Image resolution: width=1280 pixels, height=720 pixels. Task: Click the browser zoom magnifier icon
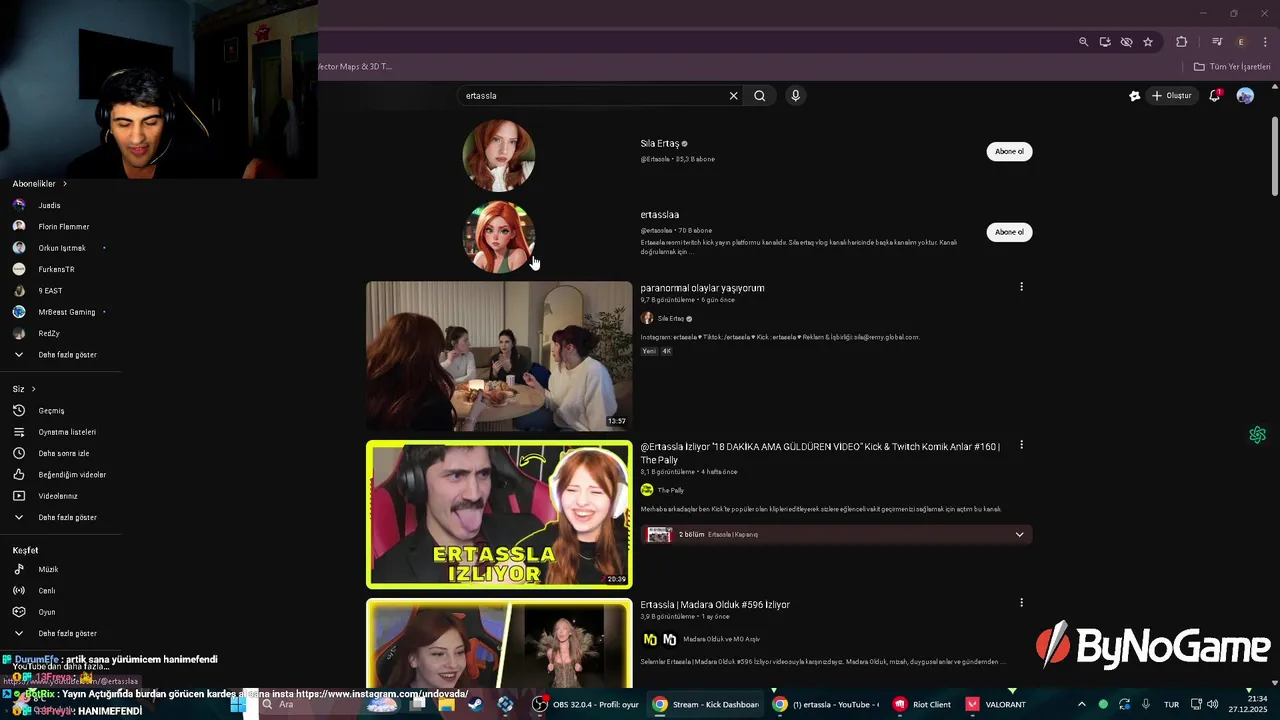pos(1083,42)
